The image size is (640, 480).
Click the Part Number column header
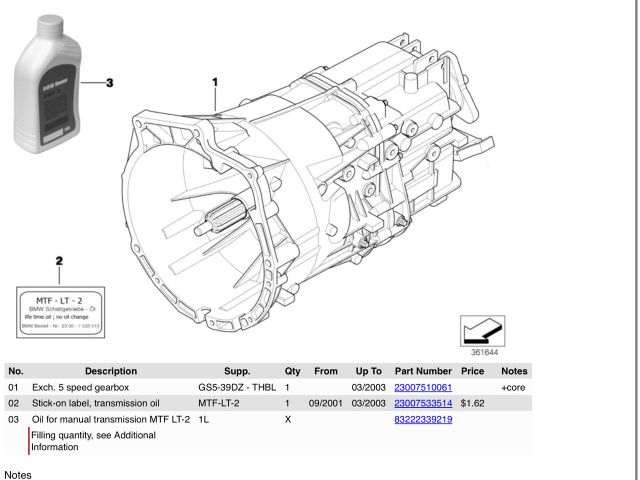423,369
